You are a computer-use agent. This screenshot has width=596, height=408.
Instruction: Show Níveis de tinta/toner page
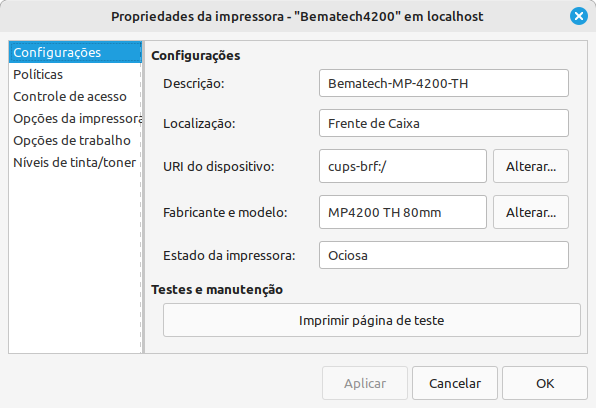point(75,162)
